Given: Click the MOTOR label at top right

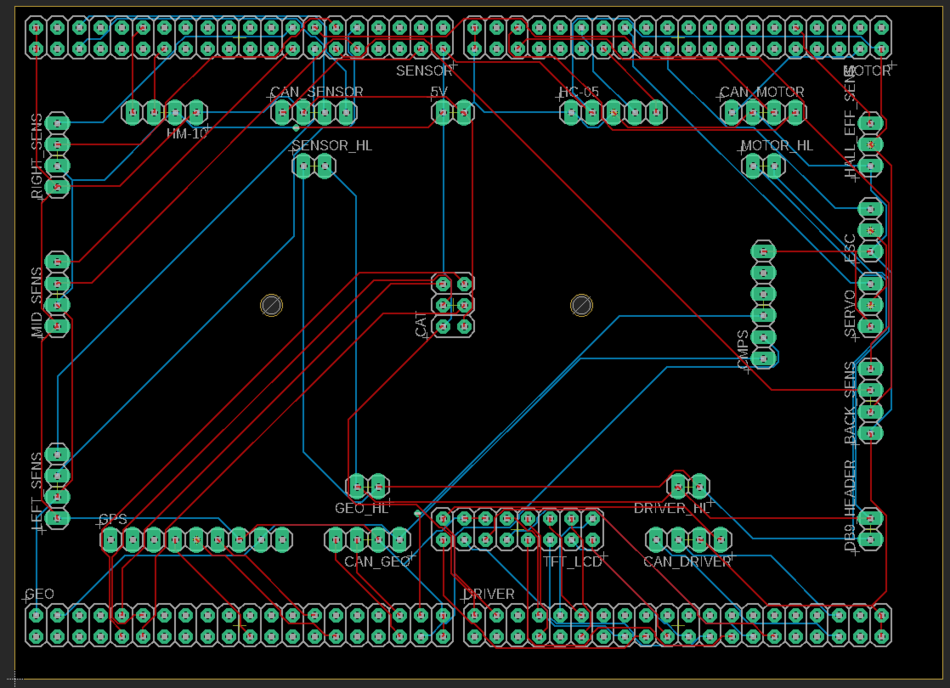Looking at the screenshot, I should coord(867,71).
